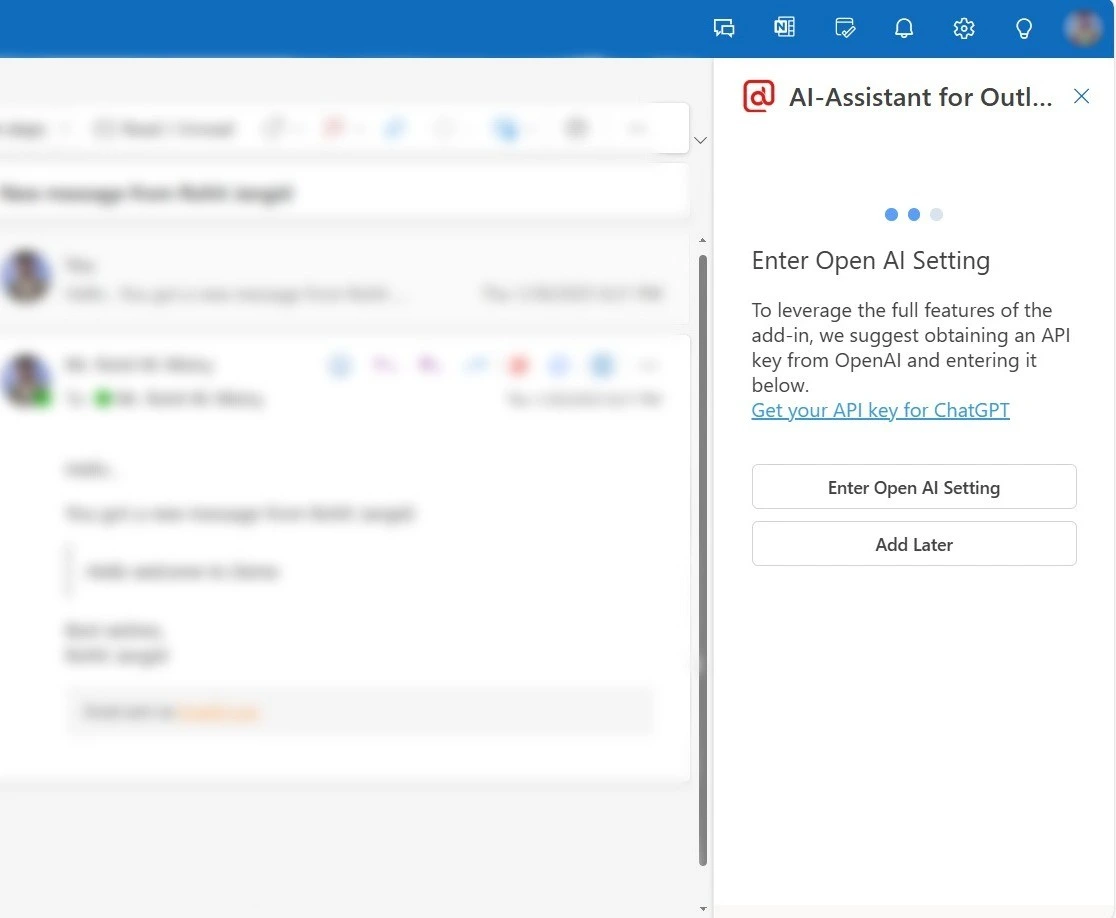Close the AI-Assistant for Outlook pane
The width and height of the screenshot is (1116, 918).
tap(1081, 96)
